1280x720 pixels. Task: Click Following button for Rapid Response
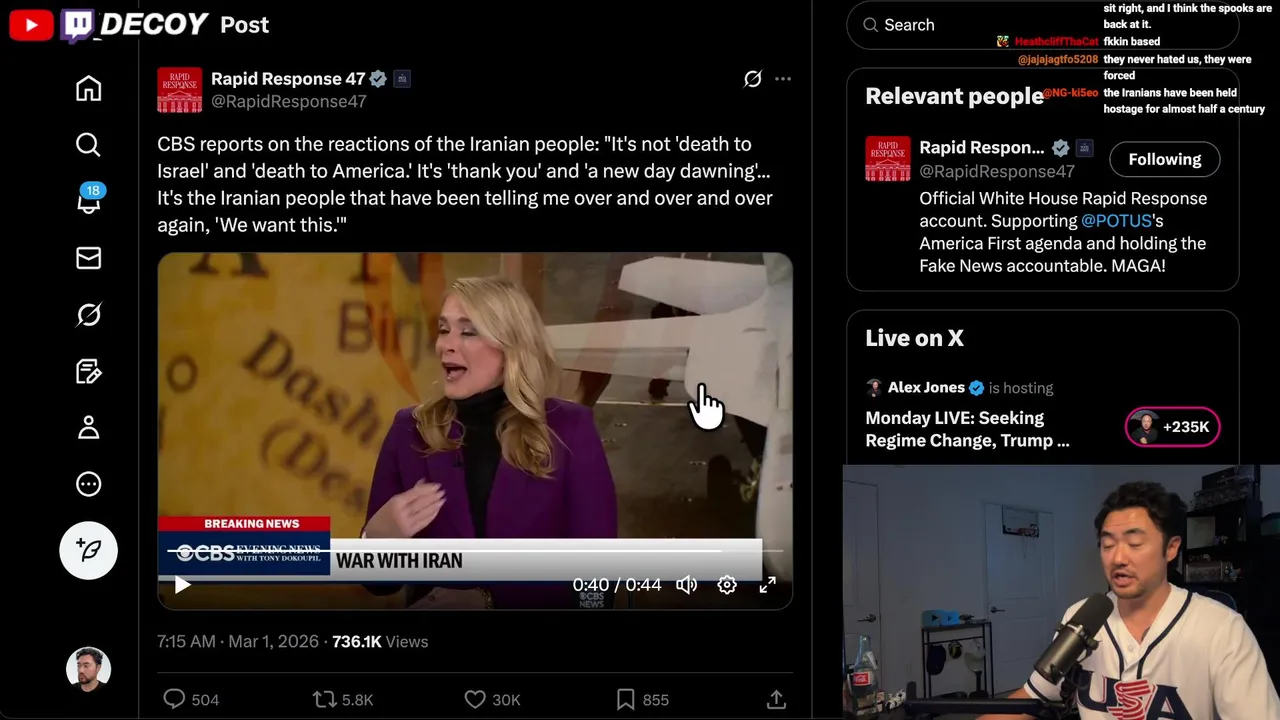[x=1164, y=159]
